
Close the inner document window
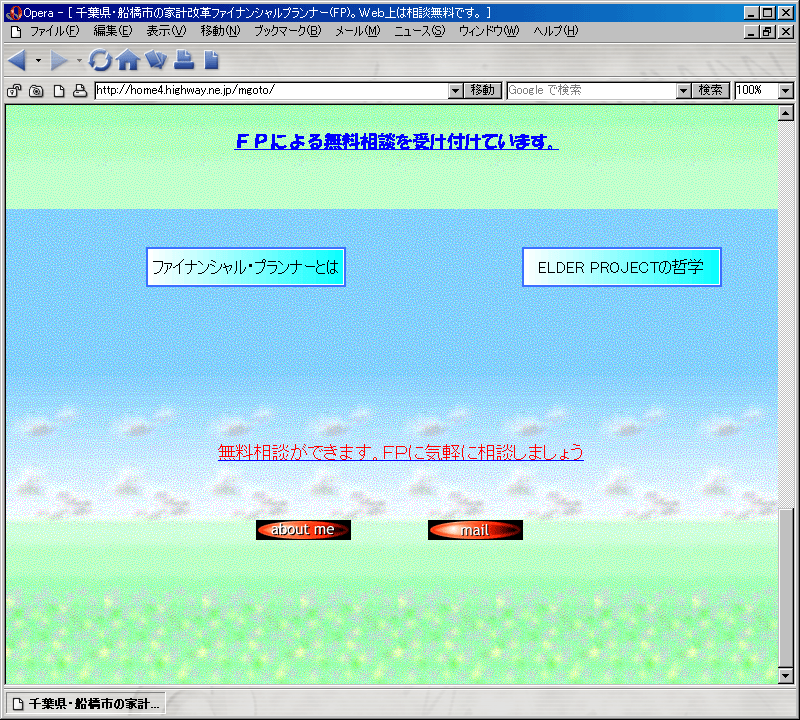pos(786,32)
